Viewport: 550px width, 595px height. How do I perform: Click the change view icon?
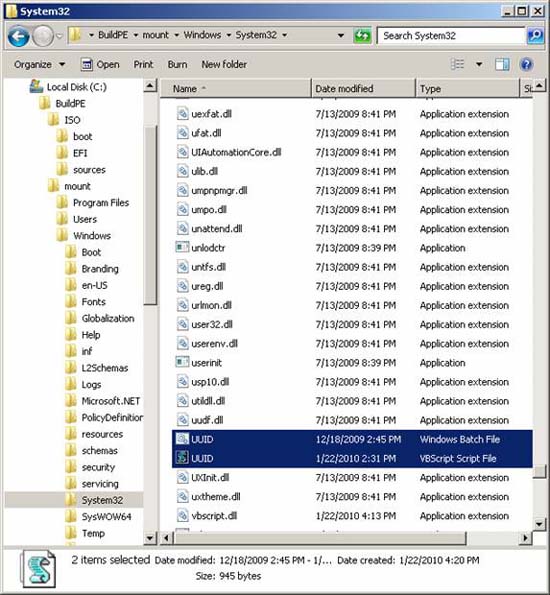[457, 64]
